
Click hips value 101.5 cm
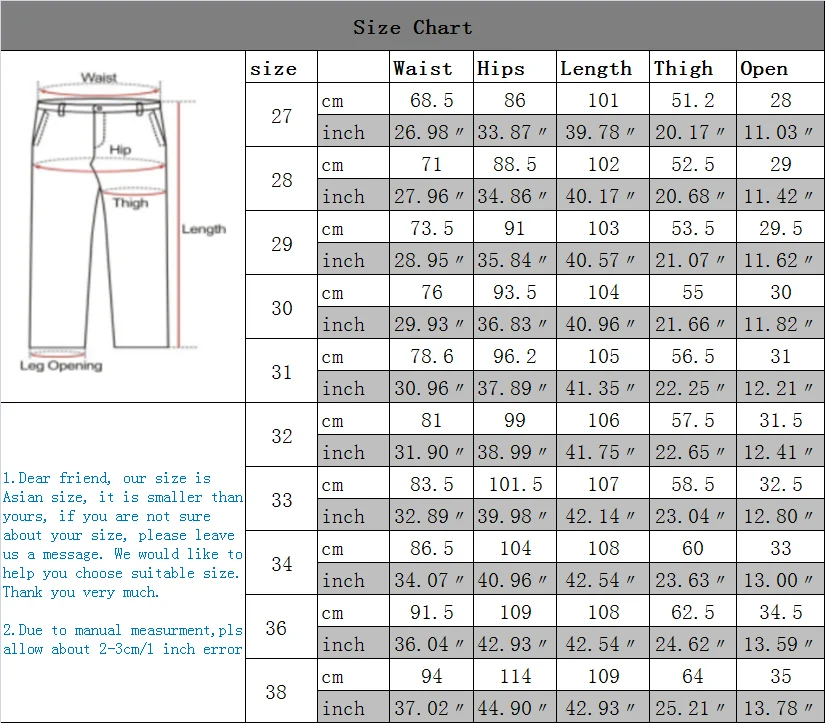(x=516, y=484)
